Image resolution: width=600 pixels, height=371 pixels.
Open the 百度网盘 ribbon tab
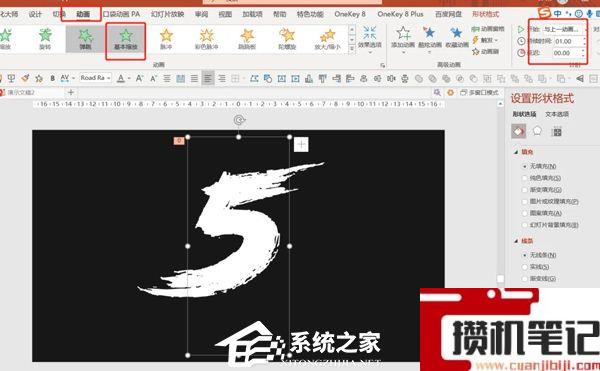tap(448, 14)
